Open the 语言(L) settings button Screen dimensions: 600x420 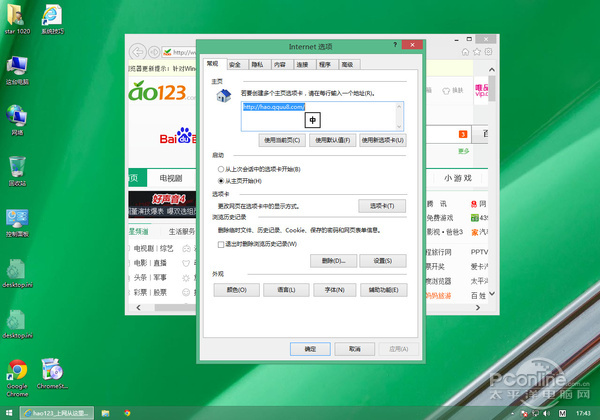286,290
